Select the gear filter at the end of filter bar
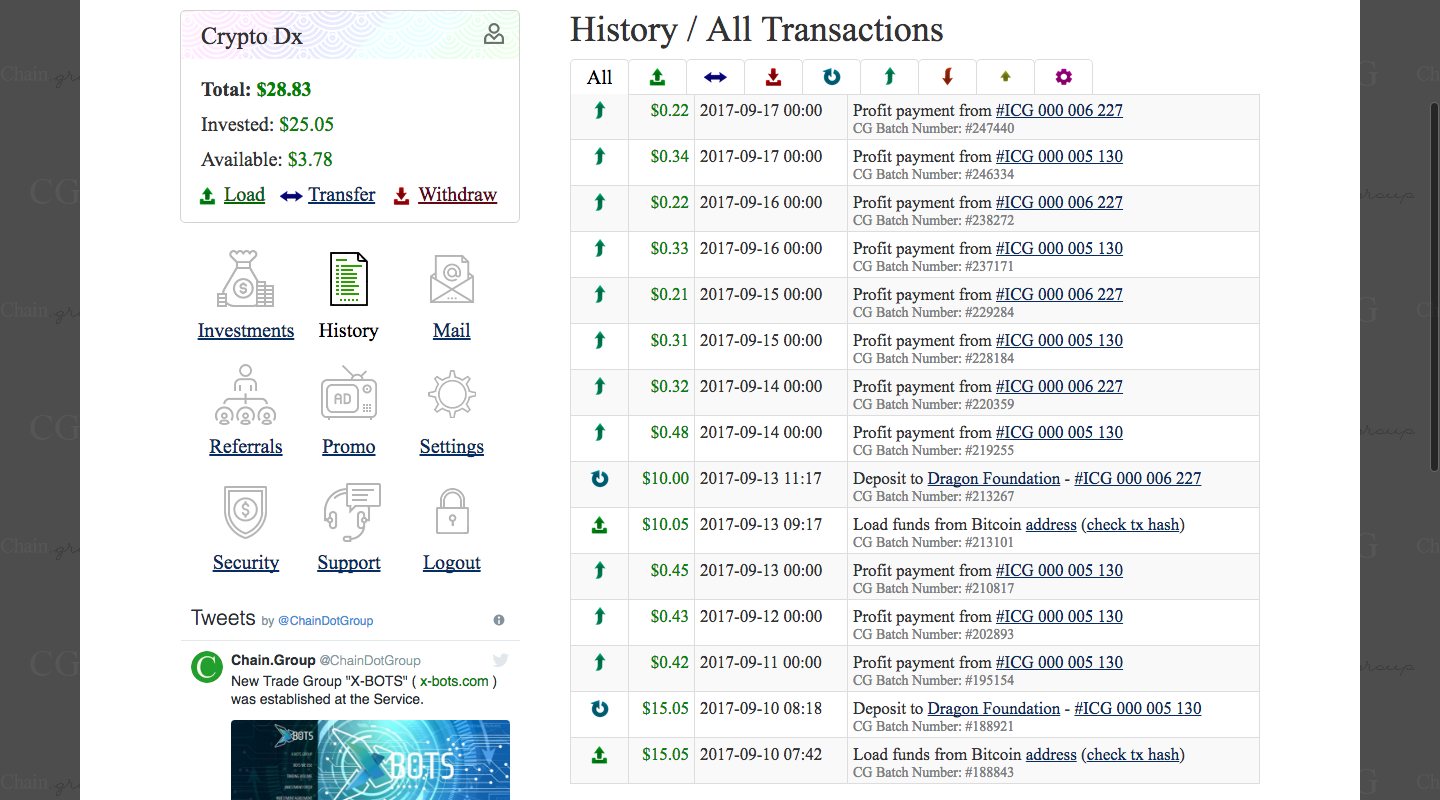1440x800 pixels. (1063, 76)
